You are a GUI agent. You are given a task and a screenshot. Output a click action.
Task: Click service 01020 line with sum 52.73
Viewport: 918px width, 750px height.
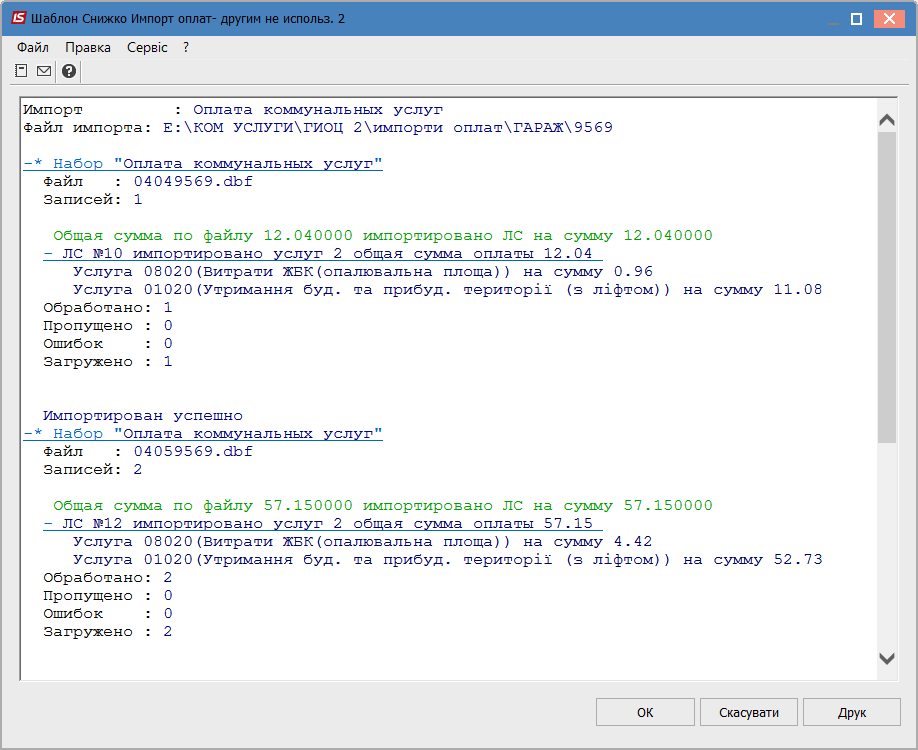(447, 560)
